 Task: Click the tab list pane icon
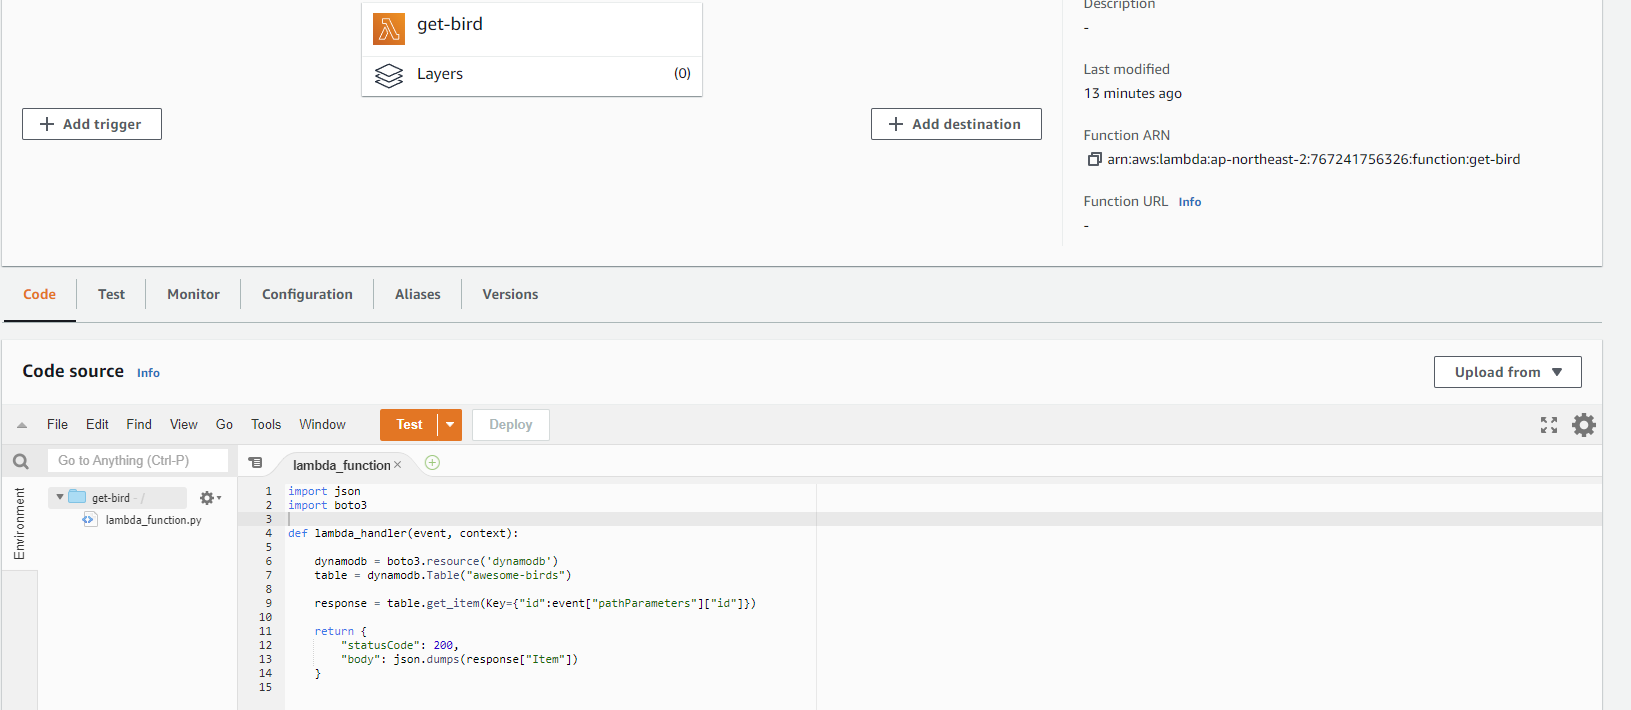[x=256, y=463]
